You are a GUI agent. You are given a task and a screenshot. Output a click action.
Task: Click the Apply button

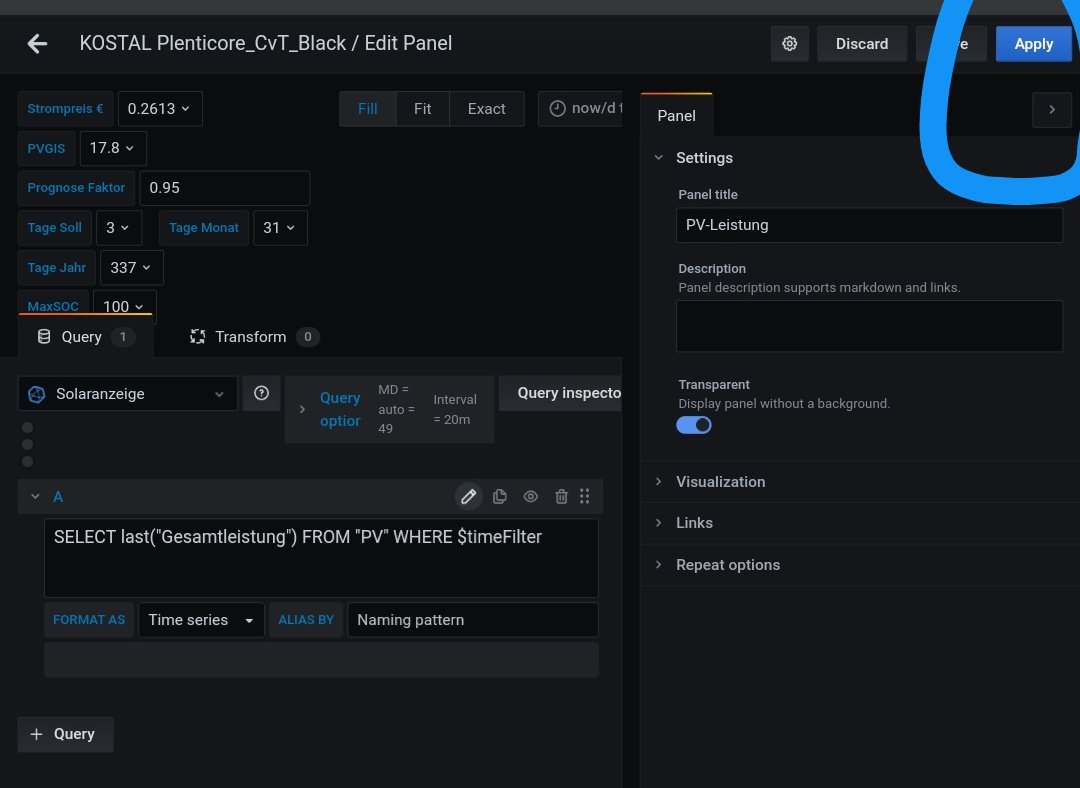click(x=1033, y=44)
